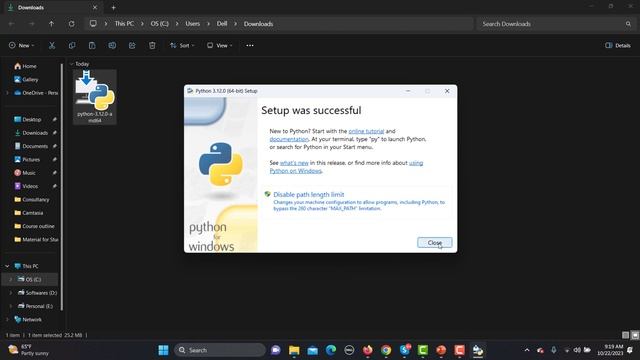Click the volume icon in system tray
This screenshot has height=360, width=640.
577,350
